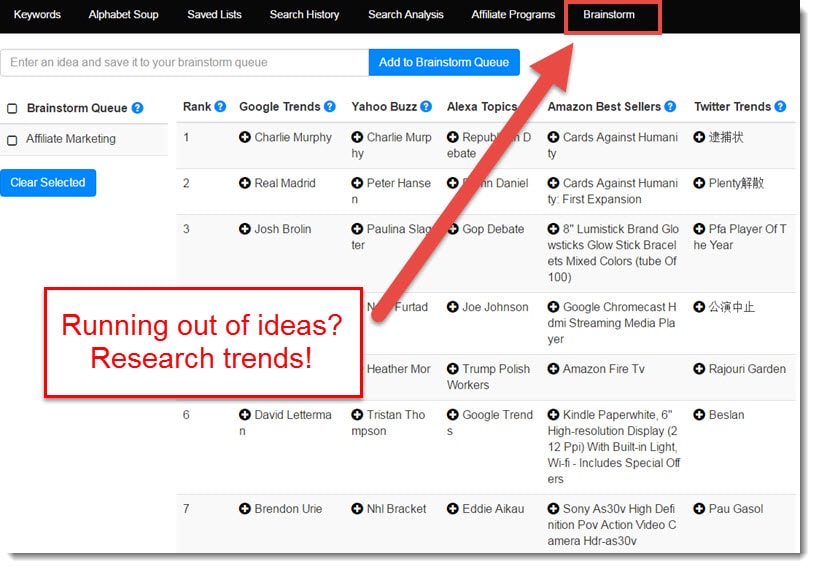Viewport: 815px width, 568px height.
Task: Add Joe Johnson using its plus icon
Action: coord(453,307)
